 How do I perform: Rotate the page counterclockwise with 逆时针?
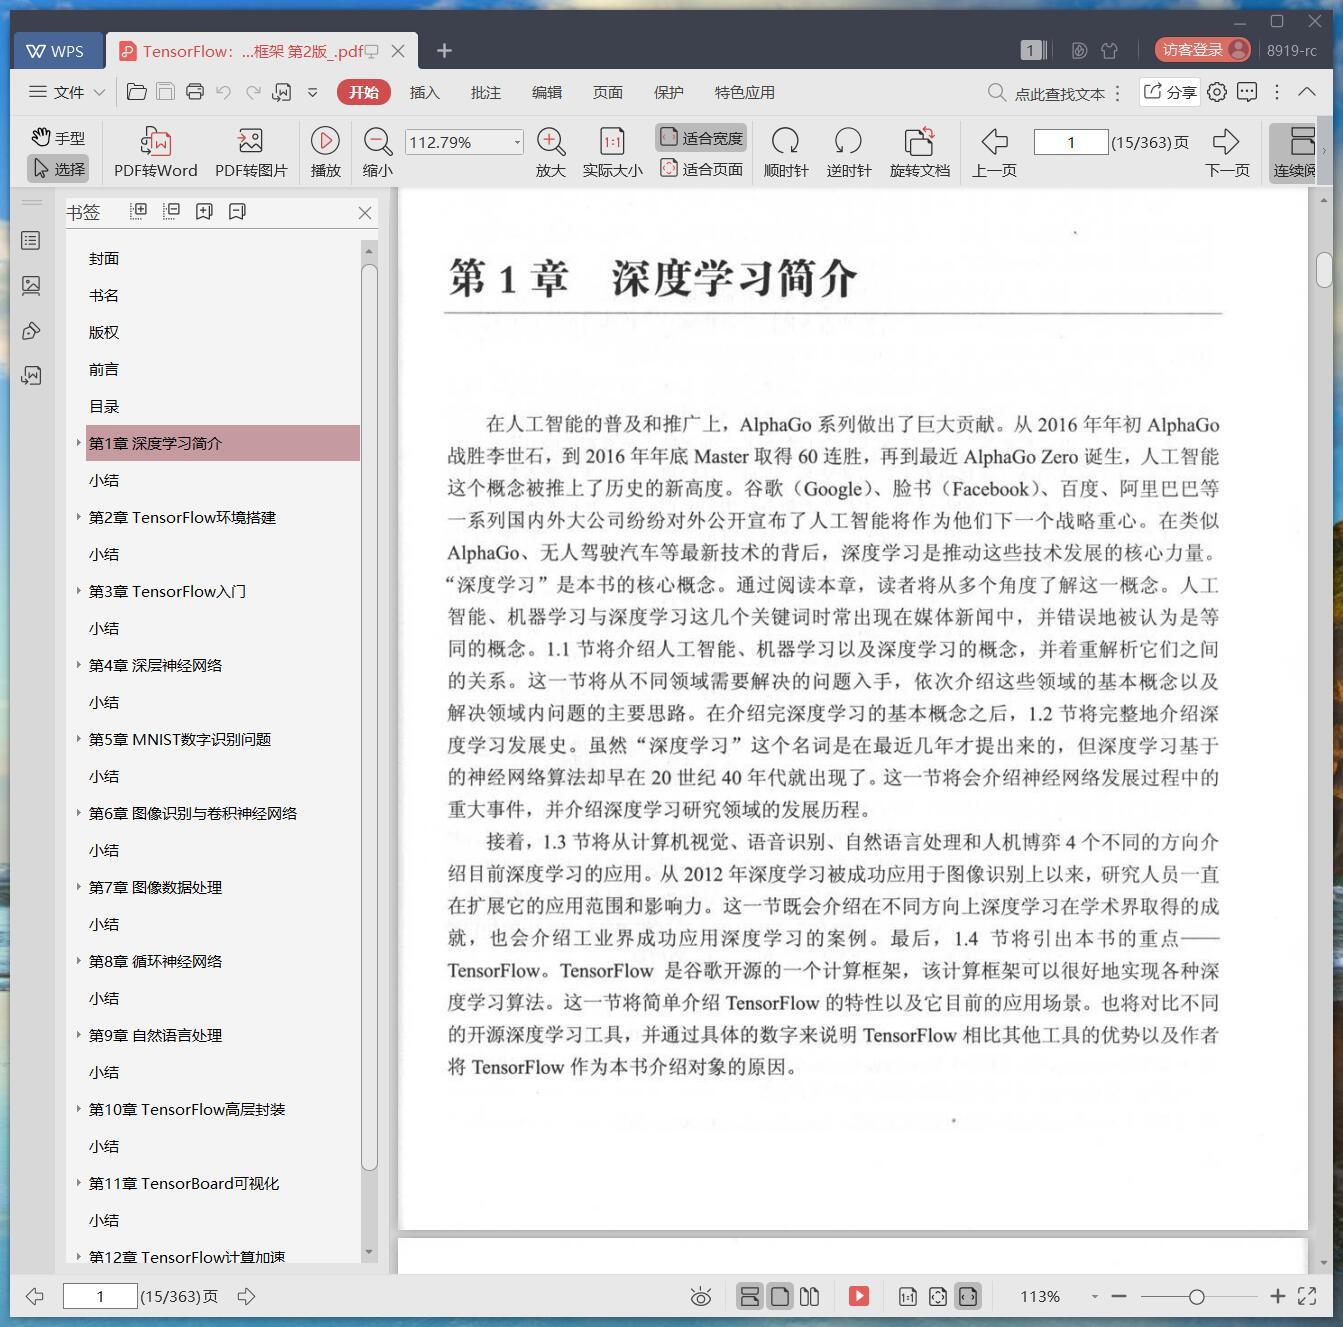pos(848,152)
